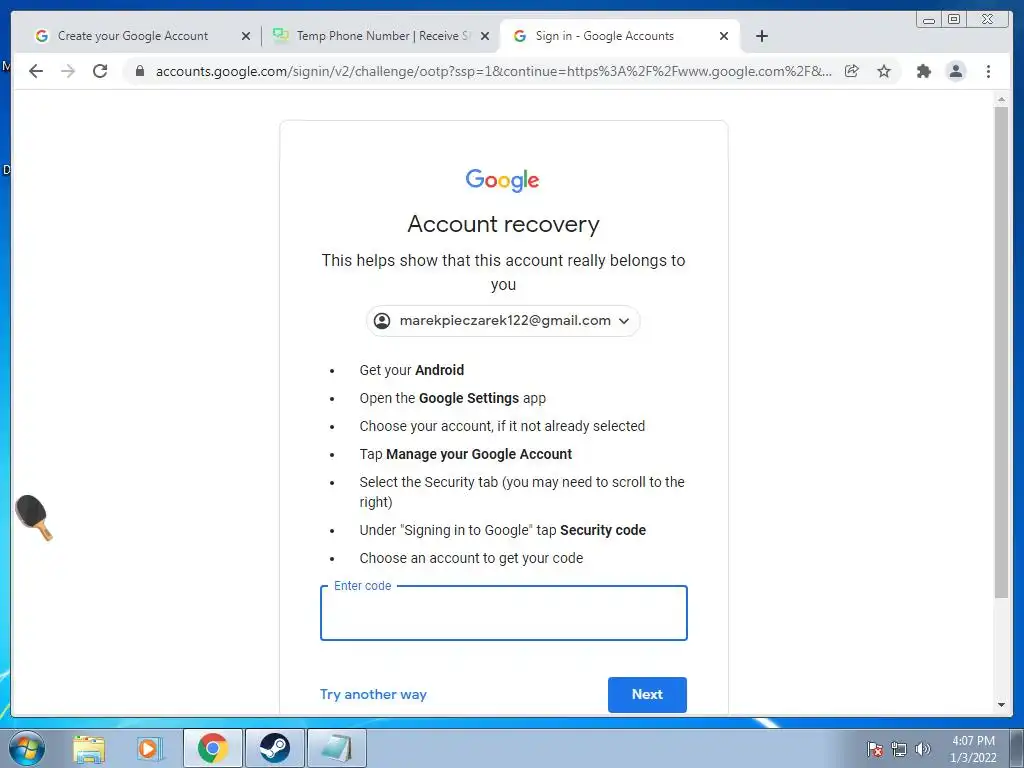Open a new tab with plus button
The image size is (1024, 768).
pos(761,36)
